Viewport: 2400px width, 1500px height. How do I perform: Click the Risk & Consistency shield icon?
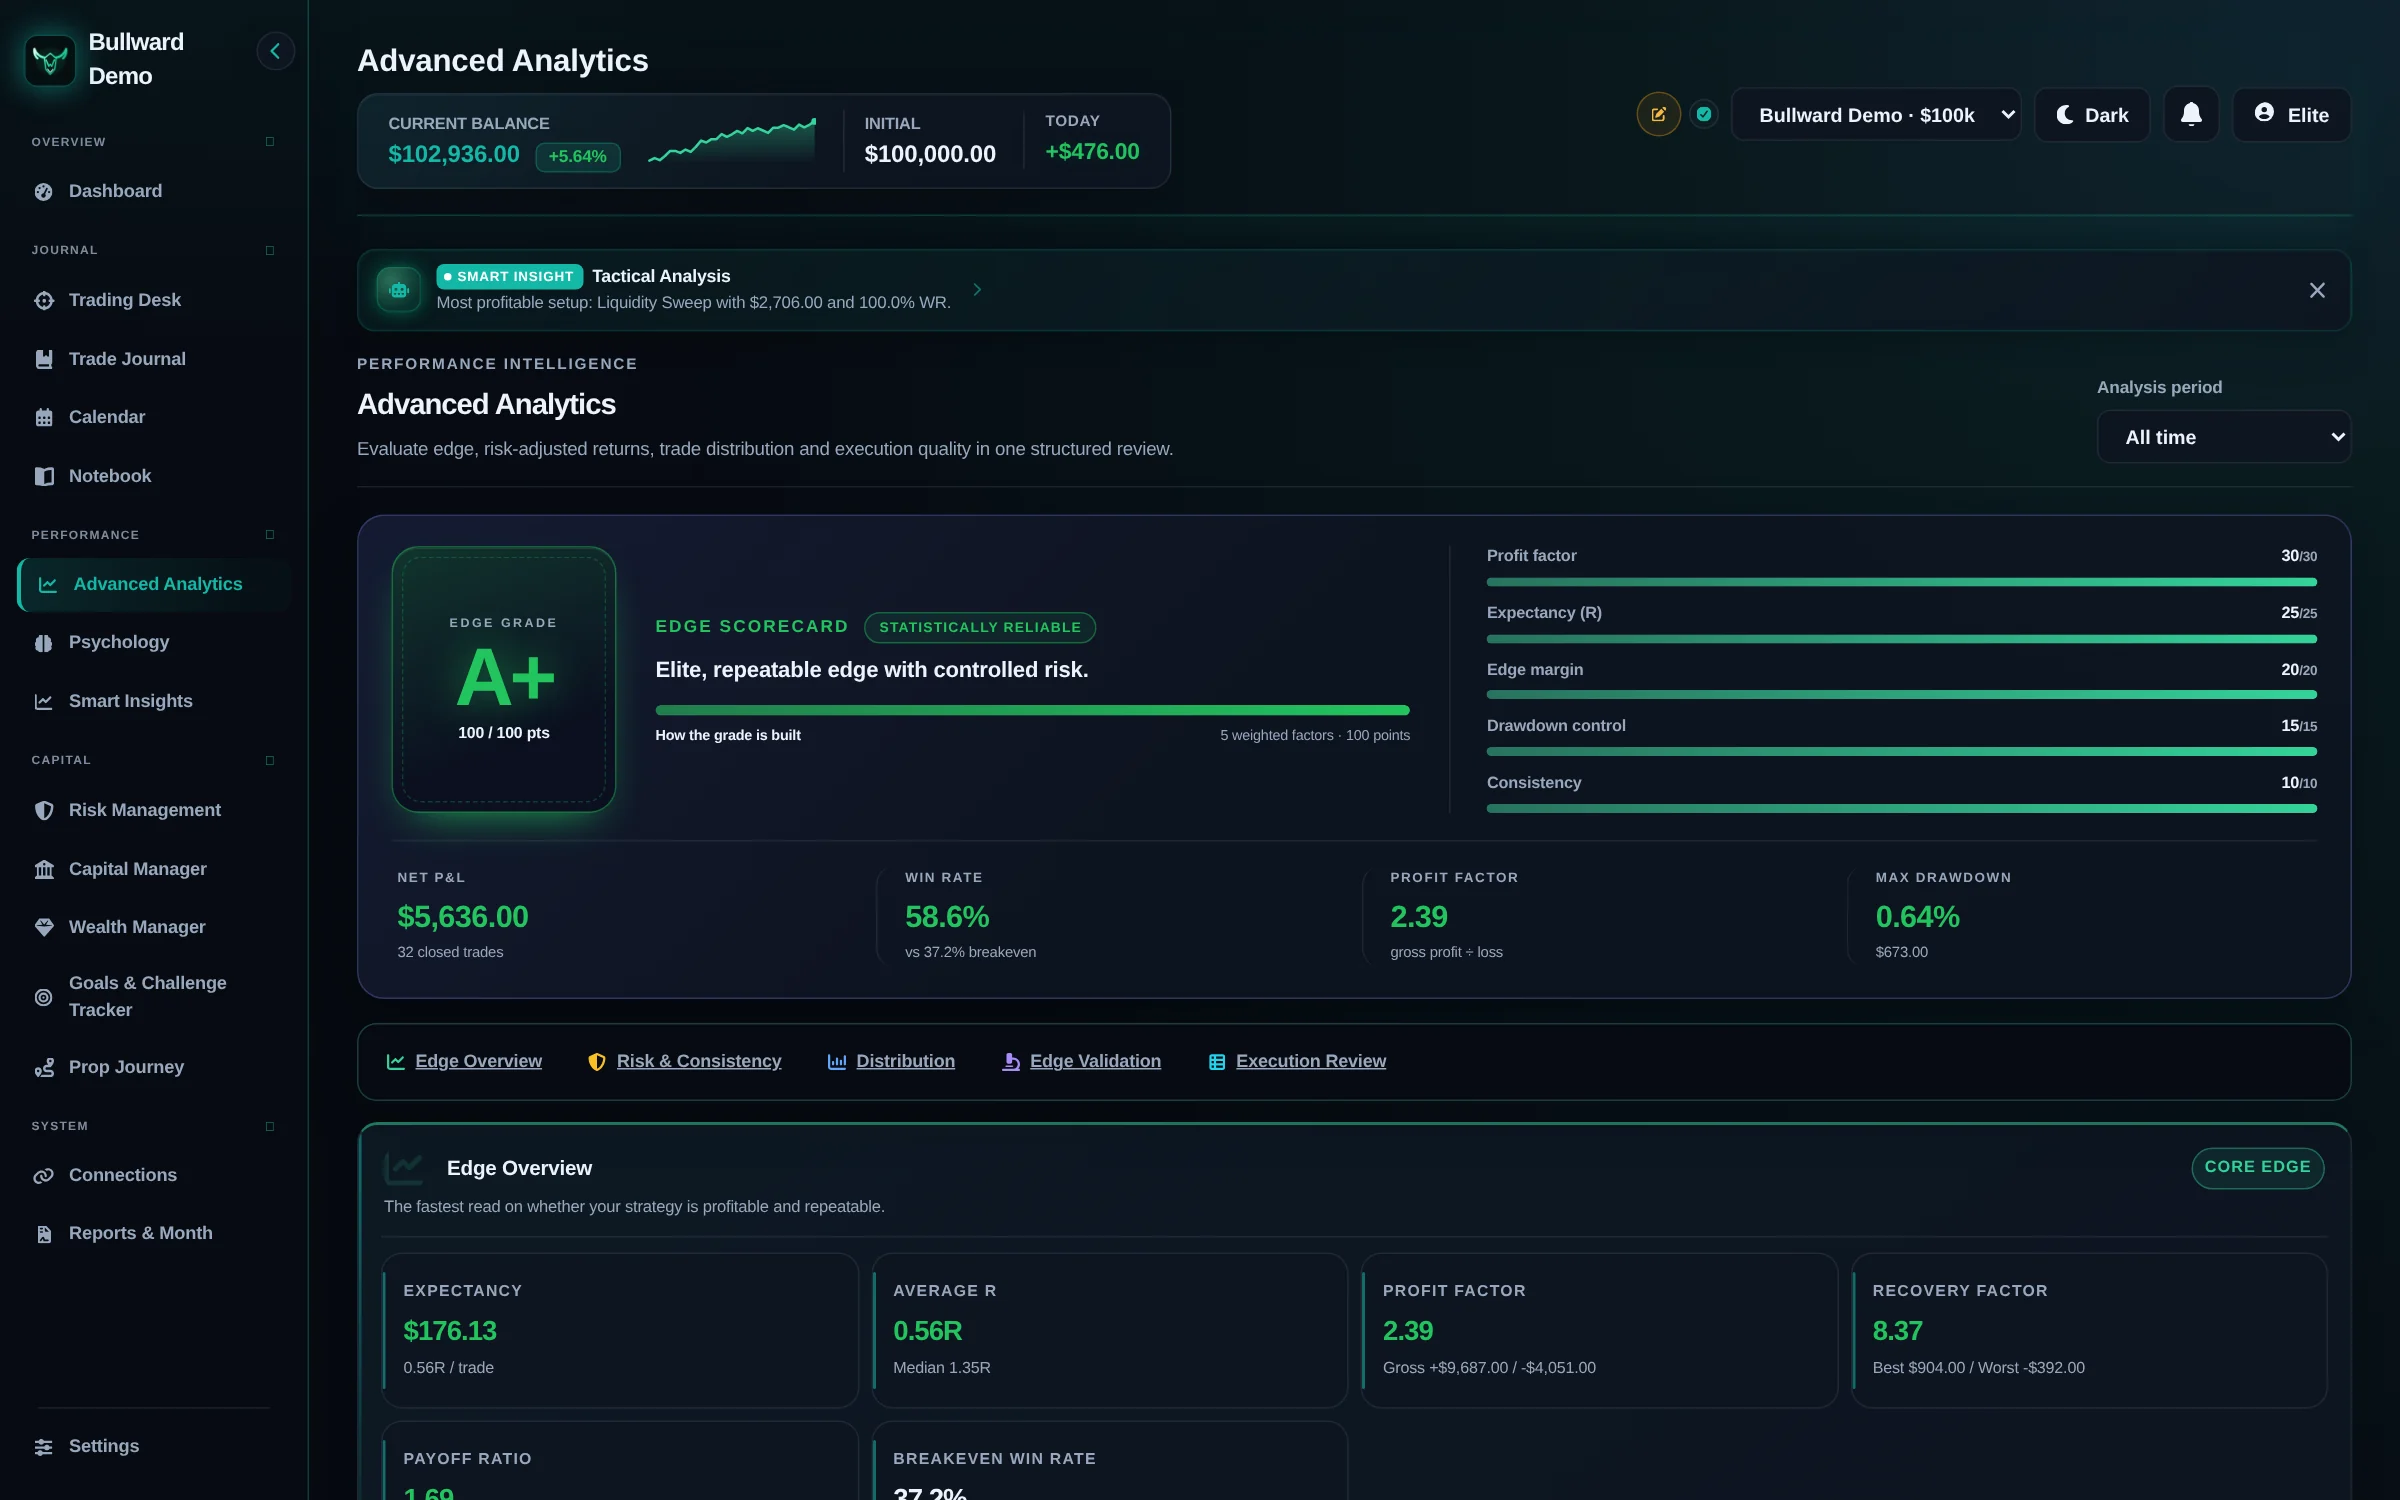pyautogui.click(x=597, y=1062)
